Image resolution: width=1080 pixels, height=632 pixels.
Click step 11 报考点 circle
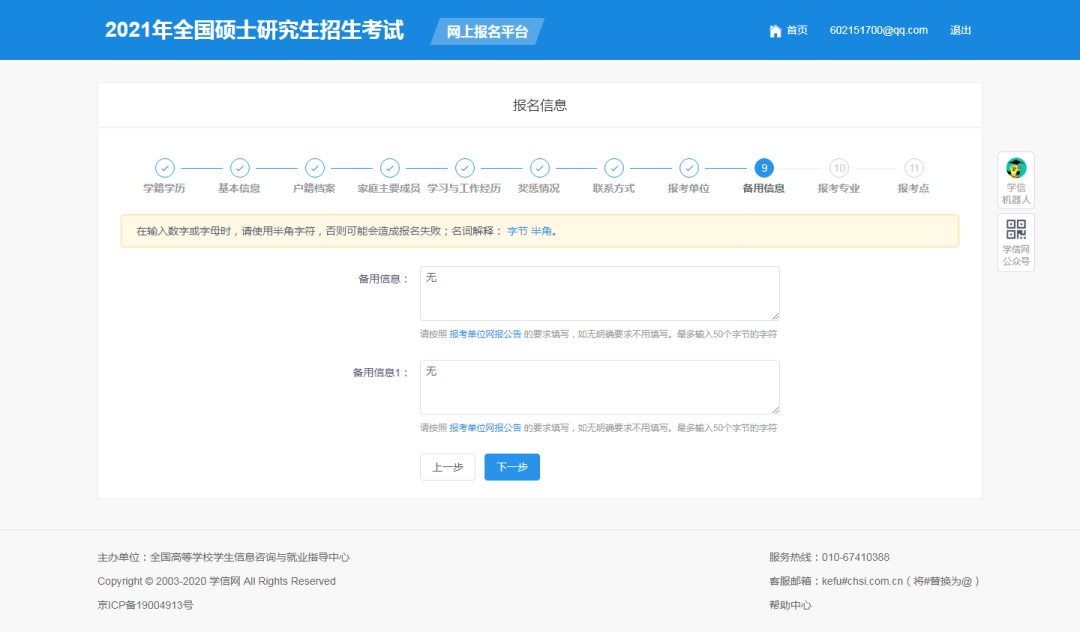[x=911, y=169]
